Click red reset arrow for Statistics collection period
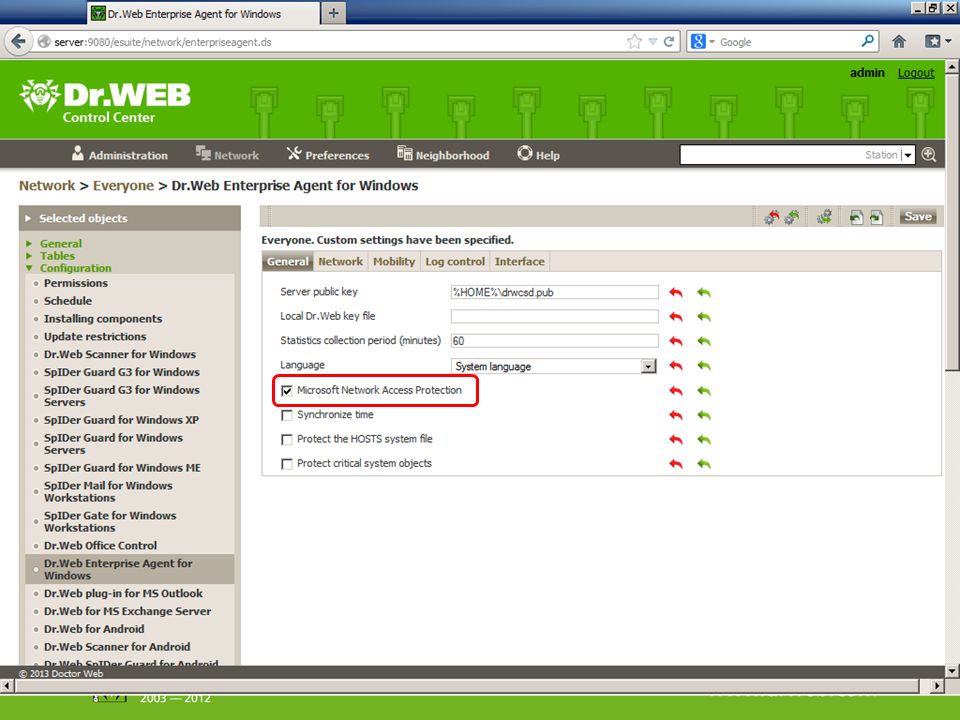The width and height of the screenshot is (960, 720). pos(676,341)
